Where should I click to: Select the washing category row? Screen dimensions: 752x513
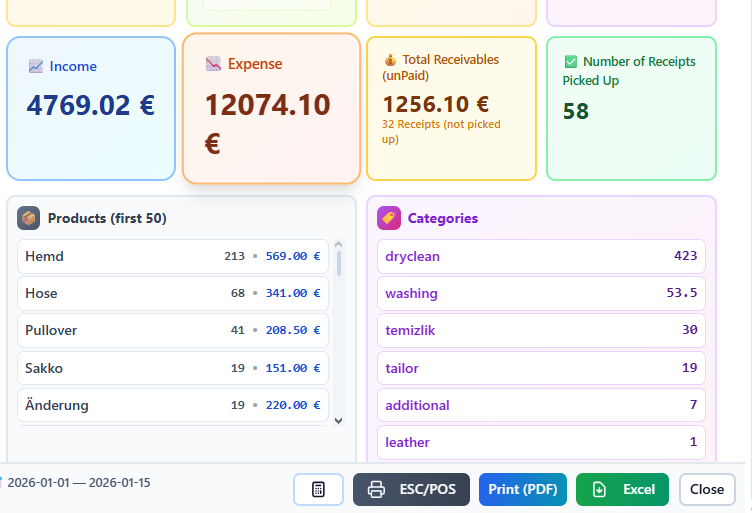click(x=541, y=293)
